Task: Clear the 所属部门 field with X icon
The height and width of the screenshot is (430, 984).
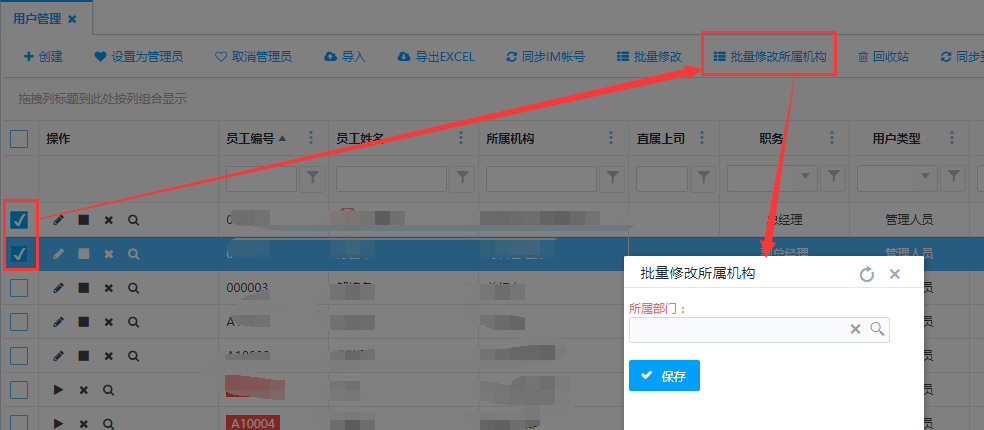Action: click(855, 329)
